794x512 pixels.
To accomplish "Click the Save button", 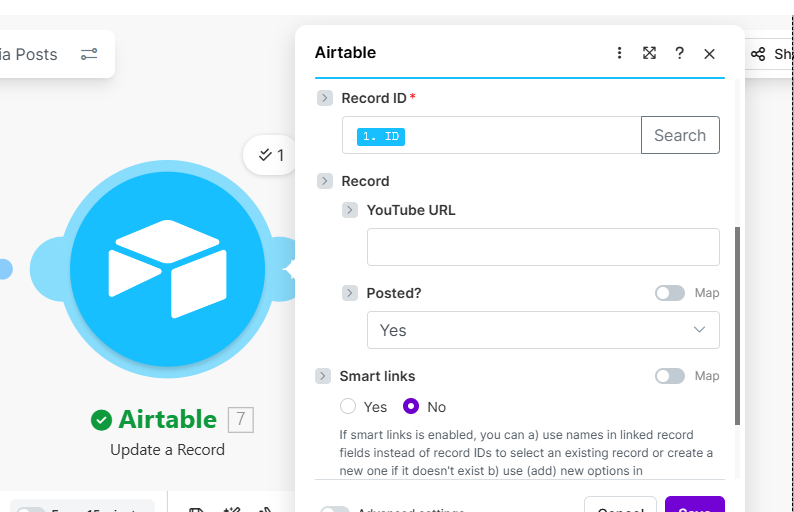I will pos(695,504).
